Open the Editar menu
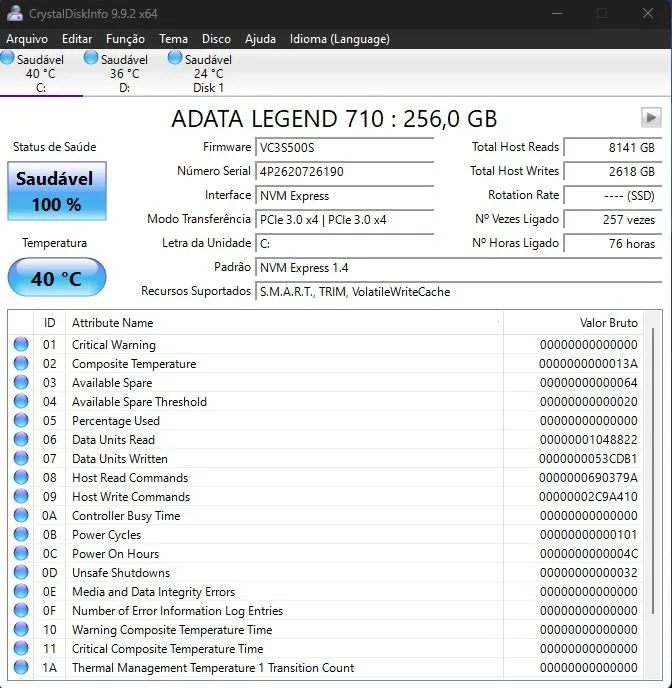This screenshot has width=672, height=688. pyautogui.click(x=77, y=39)
